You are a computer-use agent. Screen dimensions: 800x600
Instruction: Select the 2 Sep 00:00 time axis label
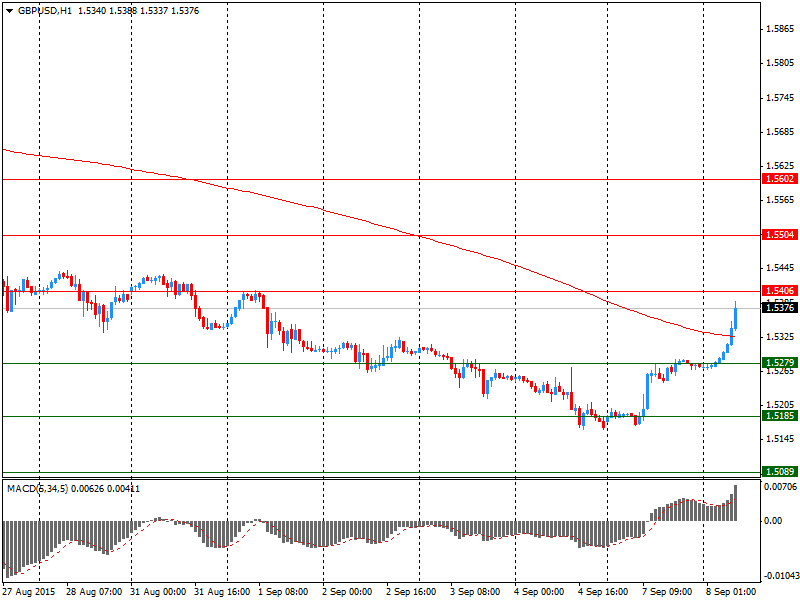[347, 592]
